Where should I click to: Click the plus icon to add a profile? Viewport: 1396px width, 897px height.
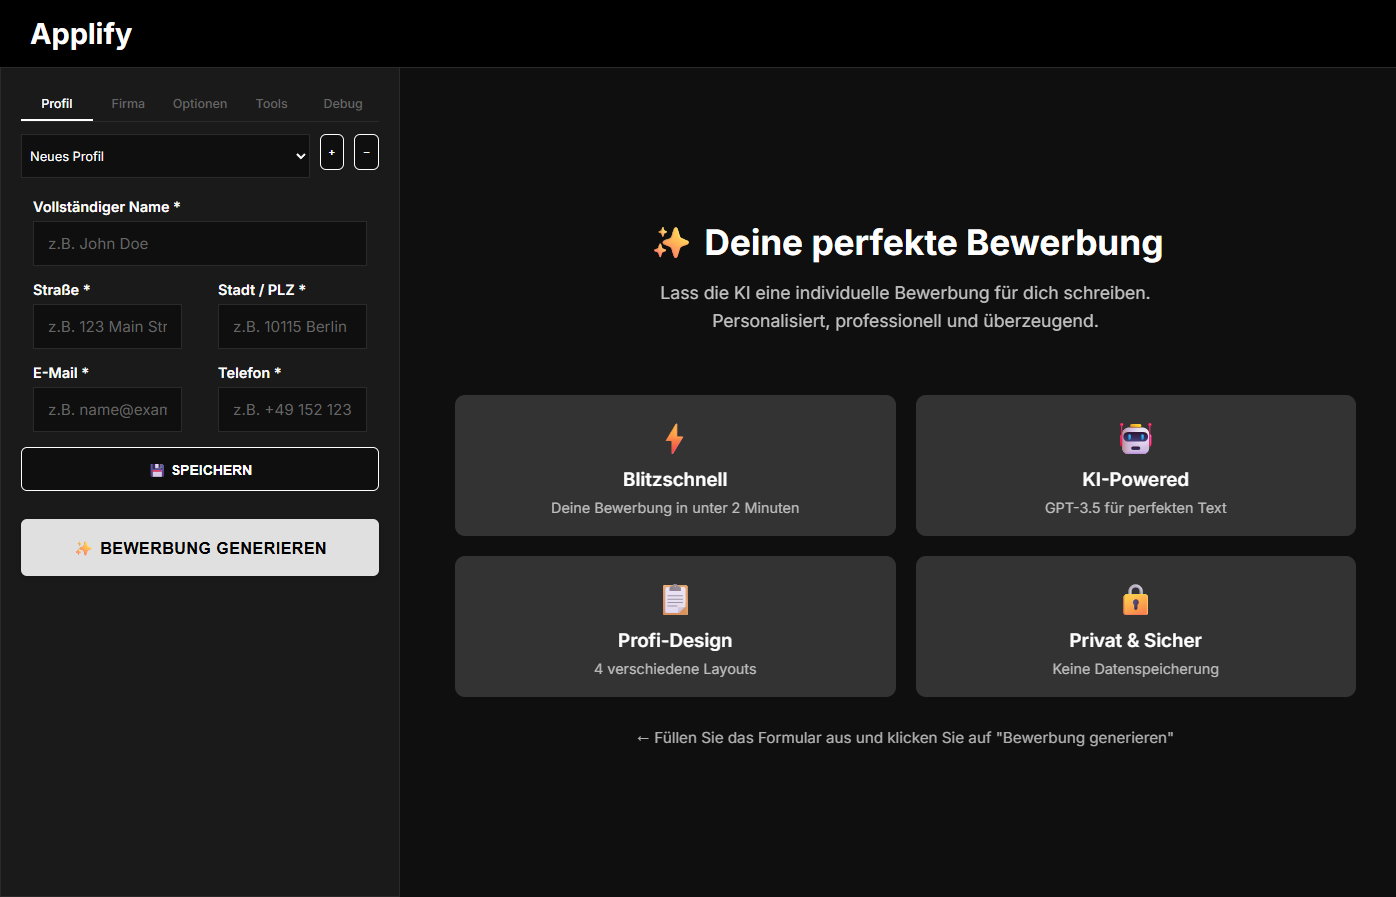click(331, 151)
